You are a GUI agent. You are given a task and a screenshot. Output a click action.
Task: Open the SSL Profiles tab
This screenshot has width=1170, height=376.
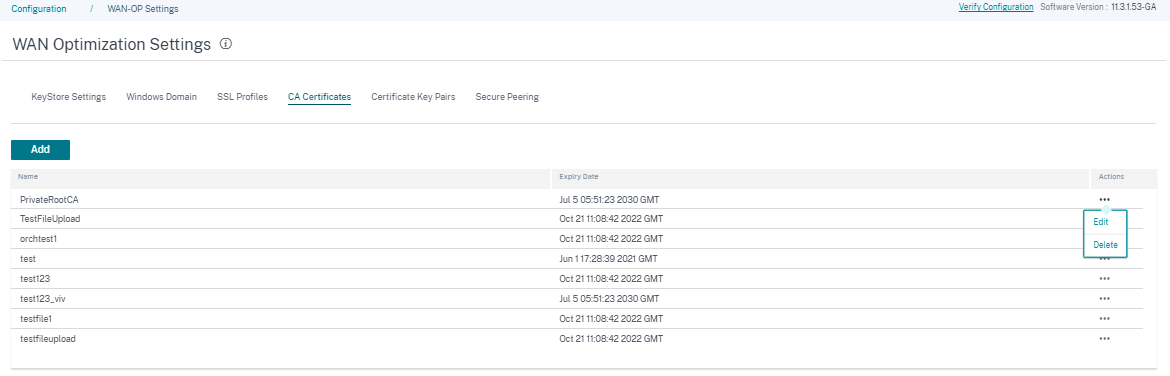coord(243,97)
